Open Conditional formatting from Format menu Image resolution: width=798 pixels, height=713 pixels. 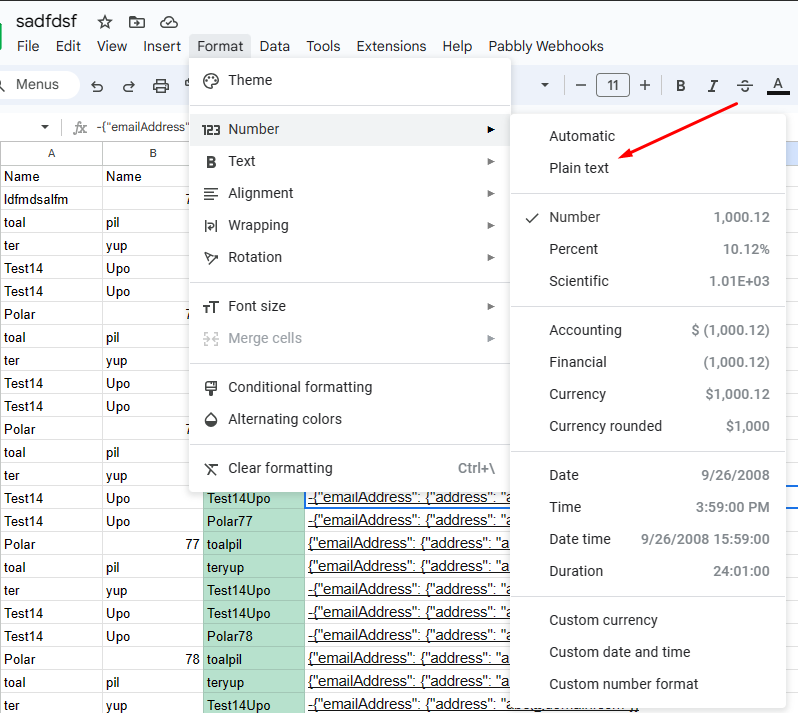[x=300, y=387]
